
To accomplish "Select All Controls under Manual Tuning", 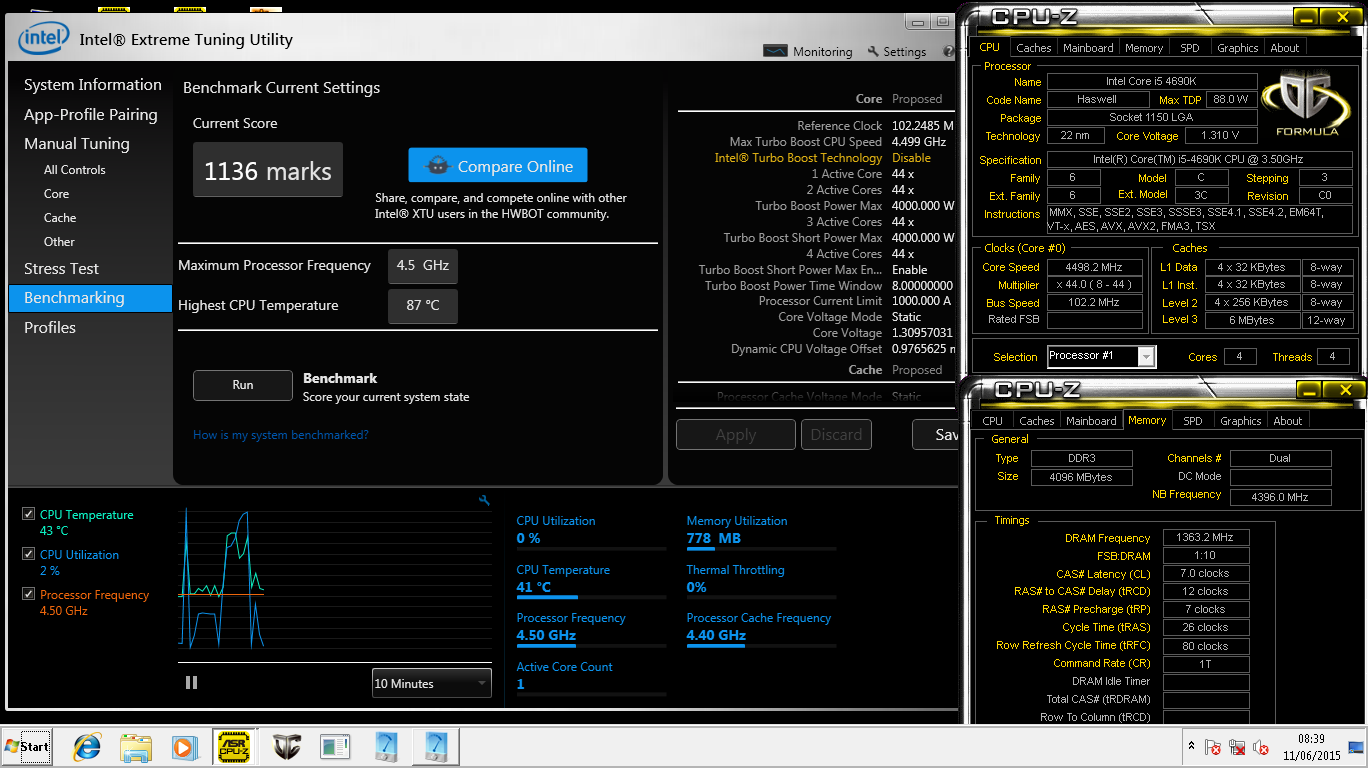I will pos(74,169).
